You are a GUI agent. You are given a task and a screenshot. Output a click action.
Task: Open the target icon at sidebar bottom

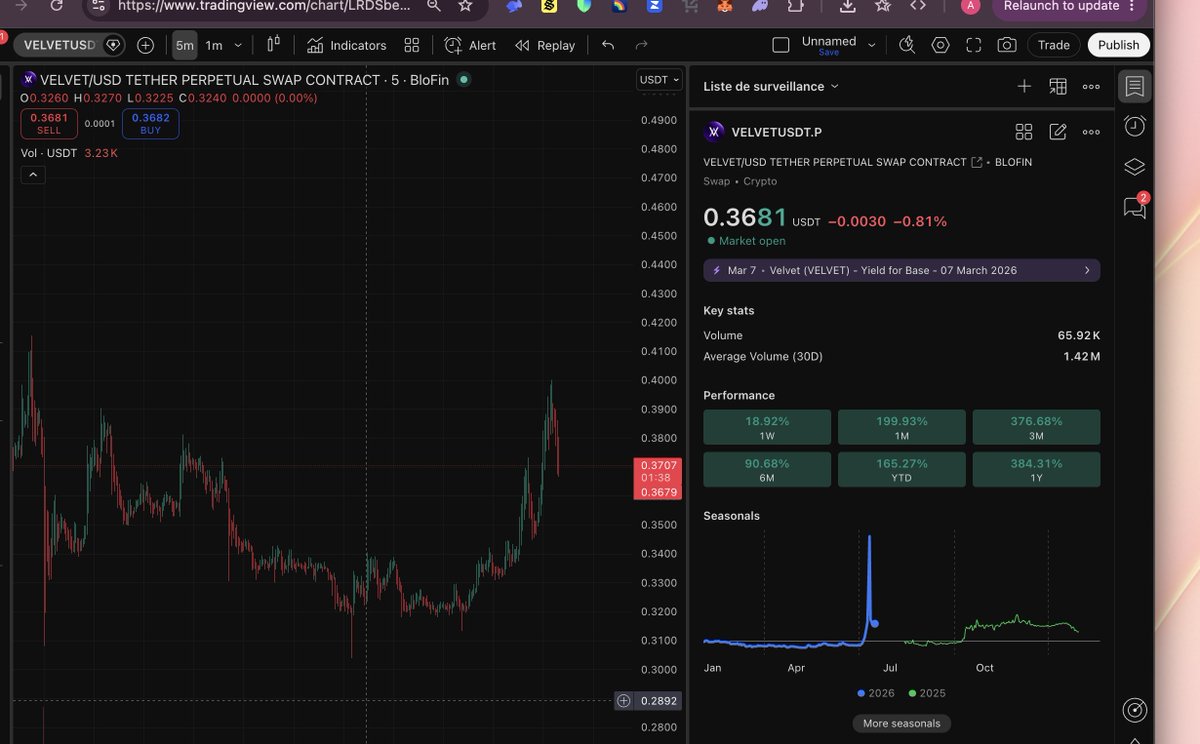click(x=1134, y=710)
